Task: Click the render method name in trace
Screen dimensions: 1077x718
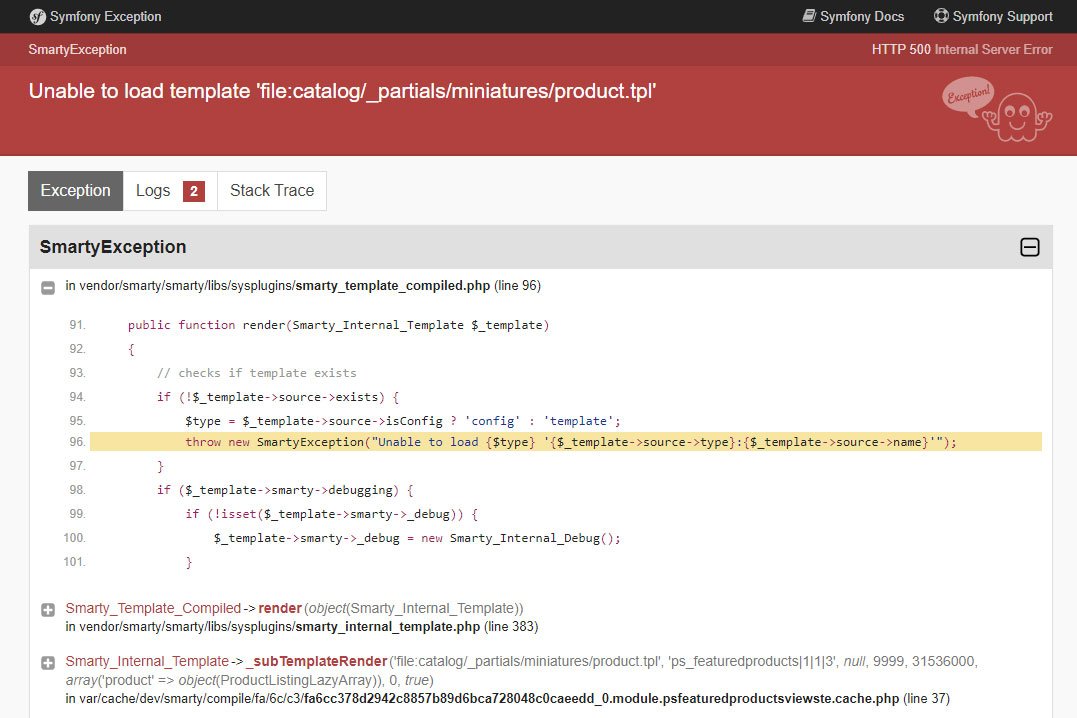Action: (x=280, y=609)
